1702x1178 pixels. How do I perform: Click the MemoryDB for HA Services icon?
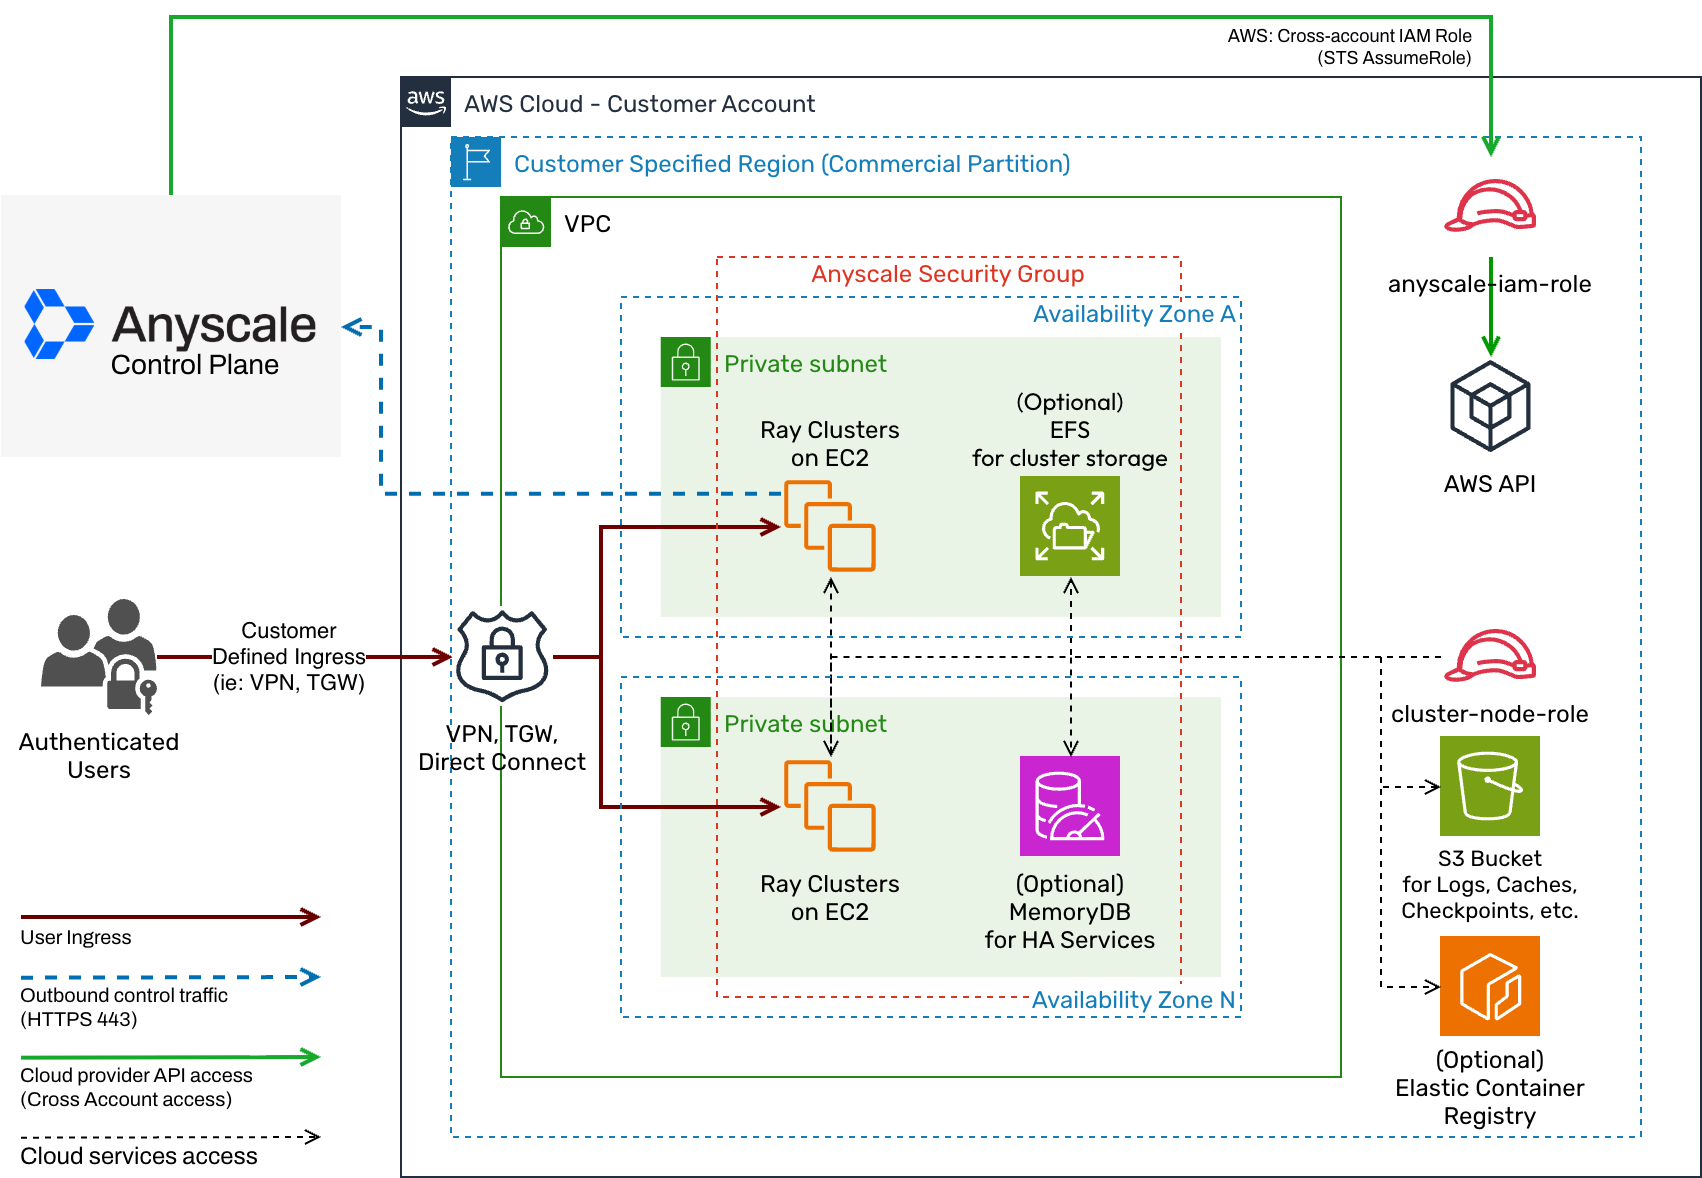point(1069,807)
